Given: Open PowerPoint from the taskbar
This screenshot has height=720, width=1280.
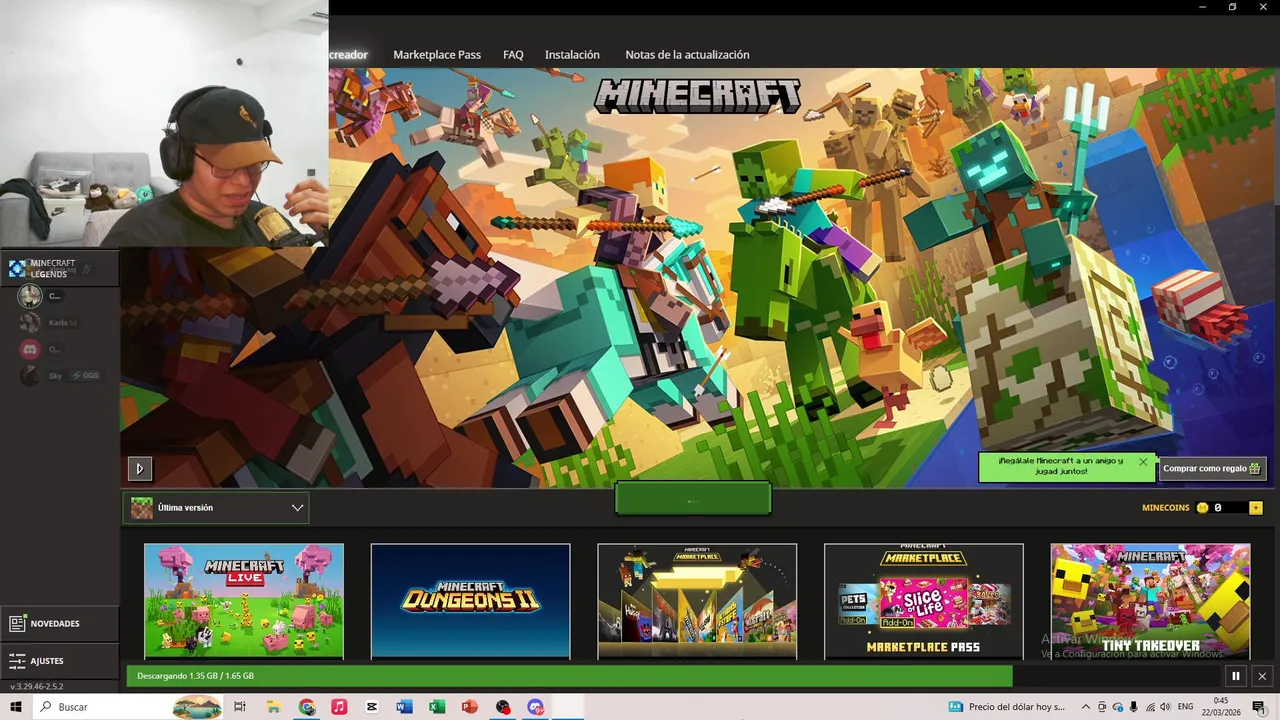Looking at the screenshot, I should 470,707.
